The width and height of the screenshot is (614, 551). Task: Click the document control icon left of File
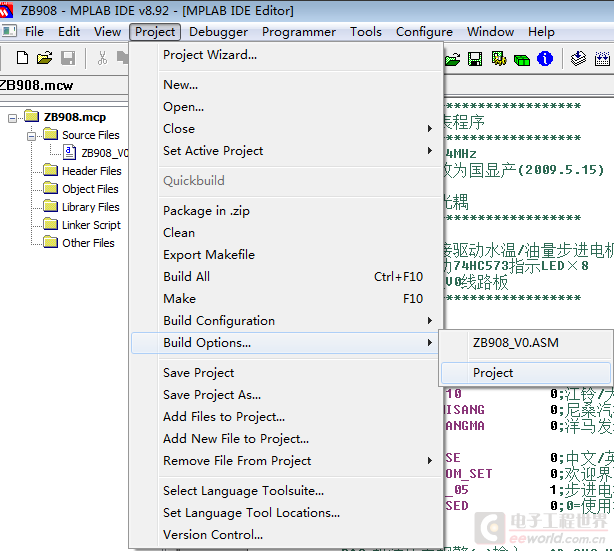pyautogui.click(x=9, y=31)
